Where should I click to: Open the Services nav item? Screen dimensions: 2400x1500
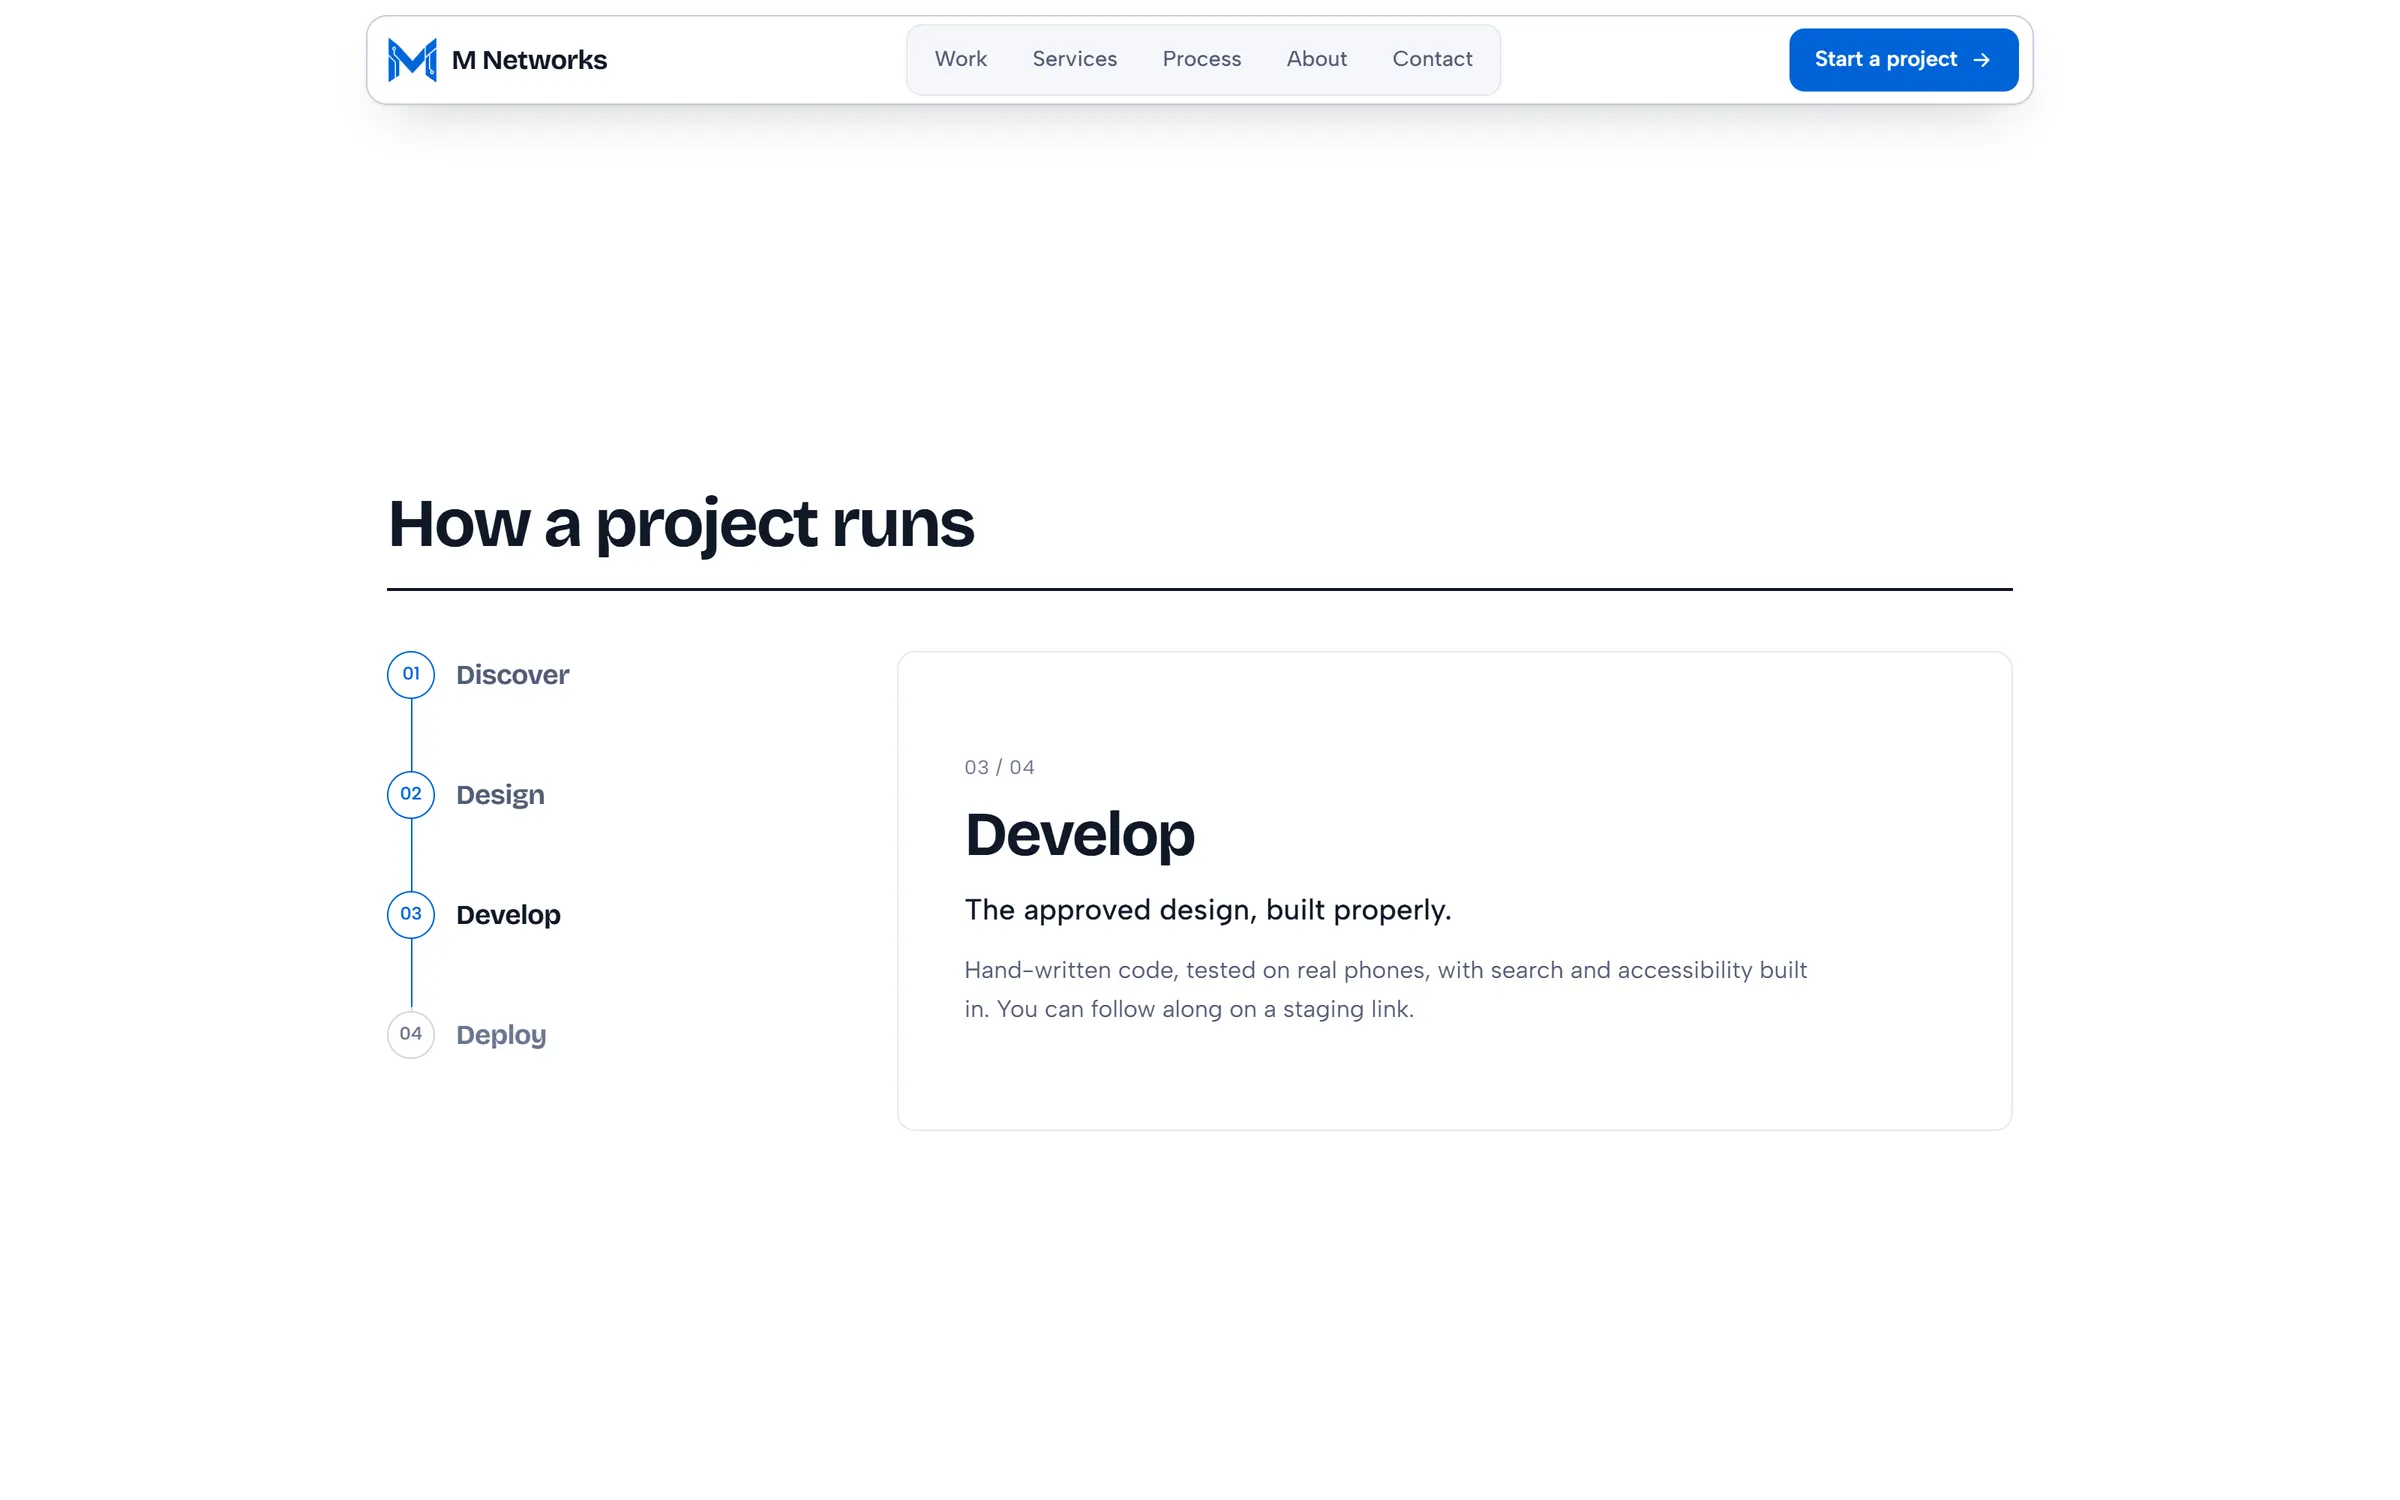1074,59
